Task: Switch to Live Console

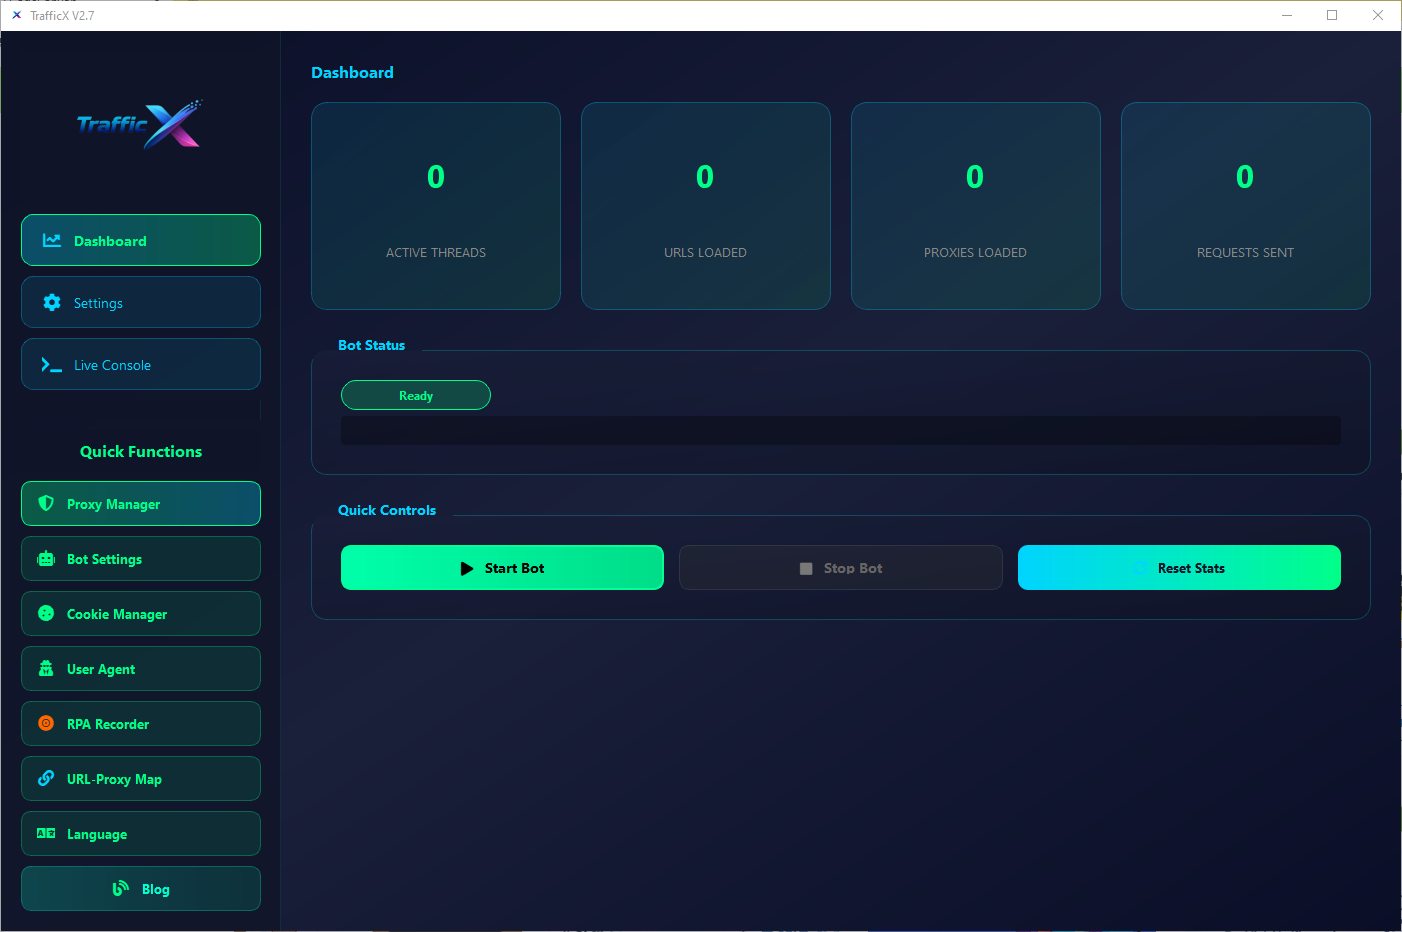Action: [141, 364]
